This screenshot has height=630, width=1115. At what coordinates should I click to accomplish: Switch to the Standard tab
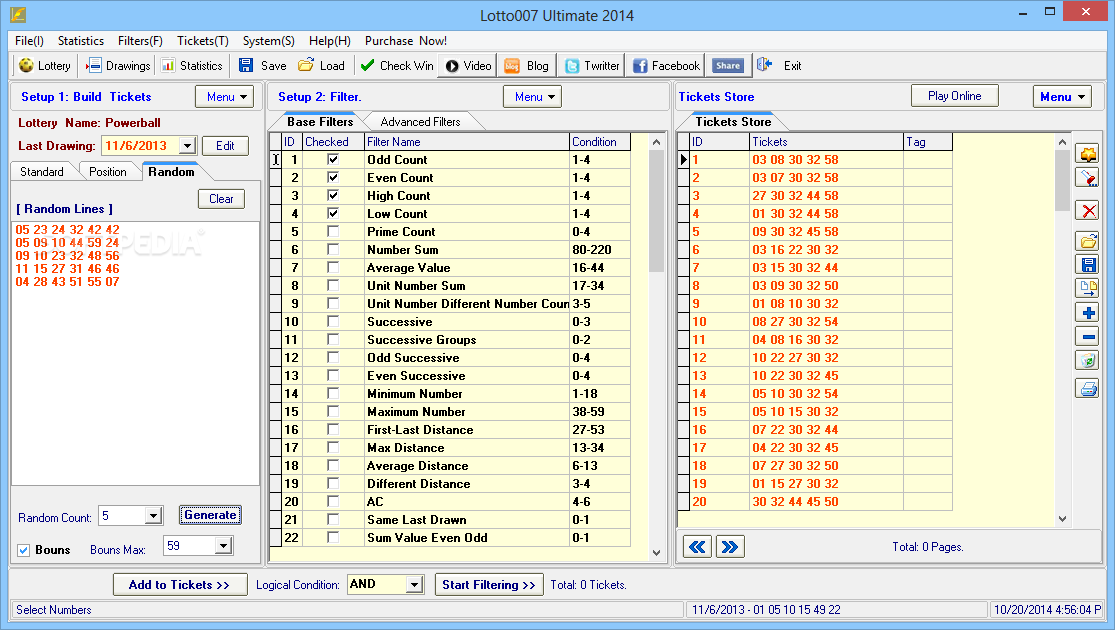coord(41,171)
